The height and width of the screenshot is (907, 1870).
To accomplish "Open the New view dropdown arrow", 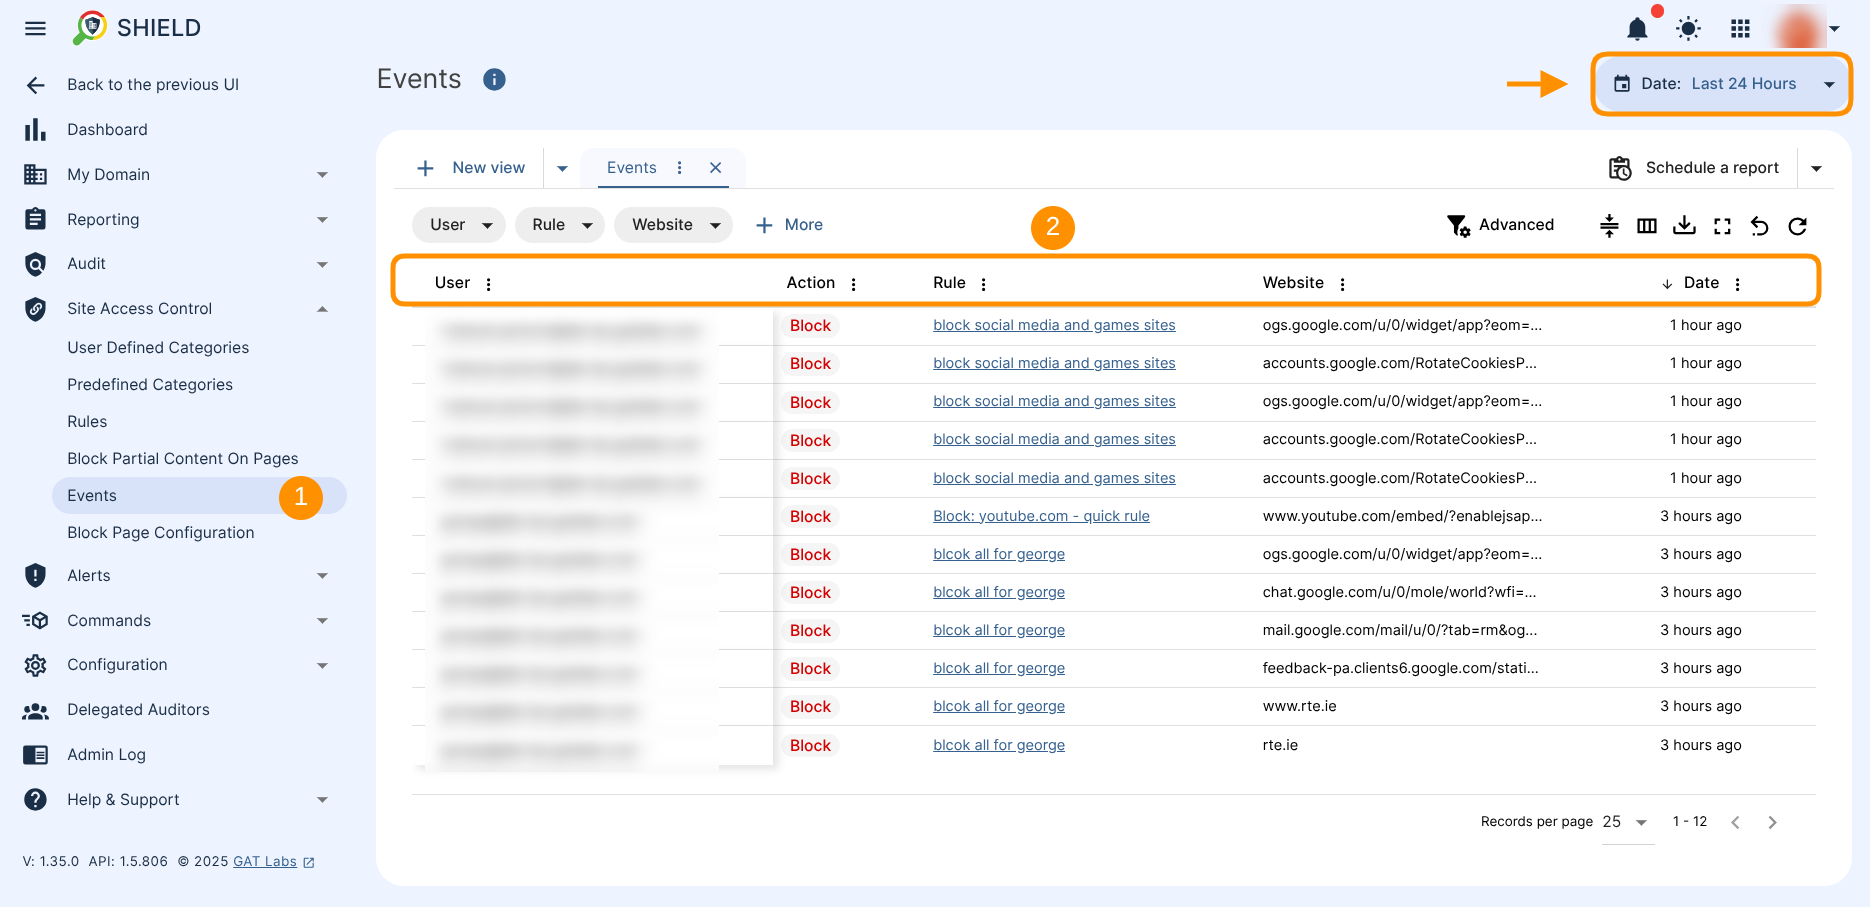I will click(562, 168).
